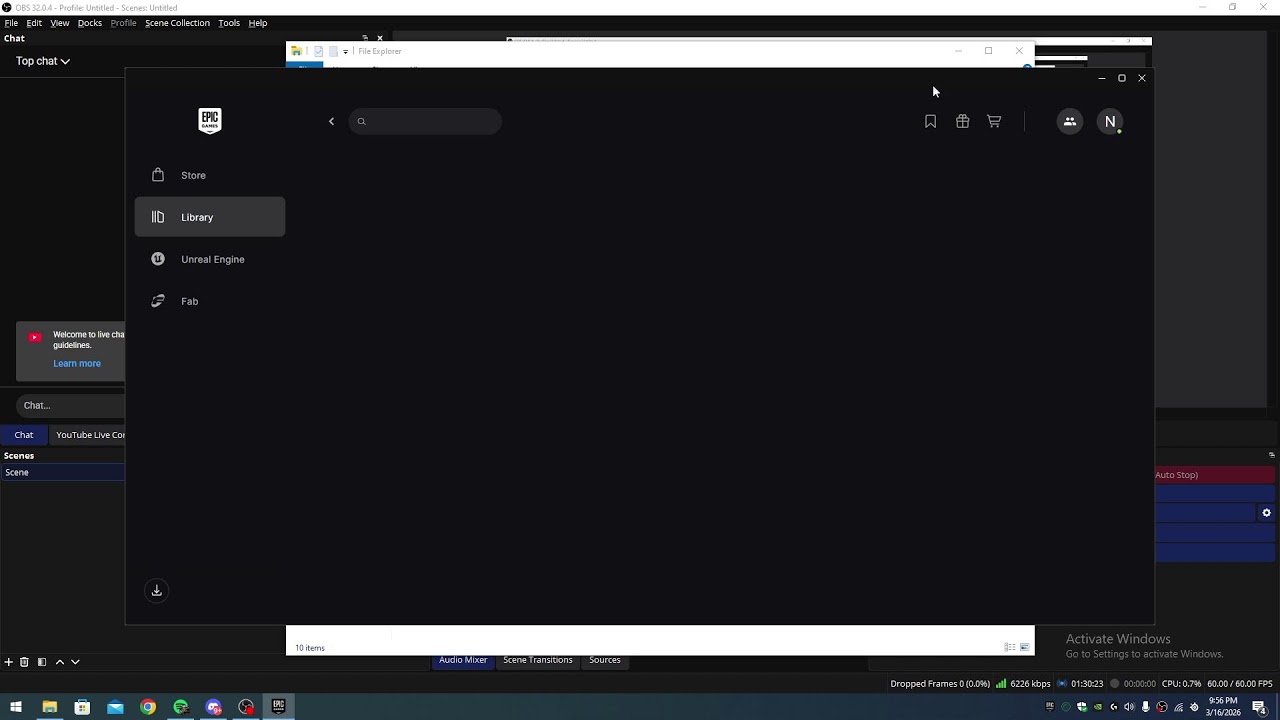The image size is (1280, 720).
Task: Click the Chat message input field
Action: [70, 405]
